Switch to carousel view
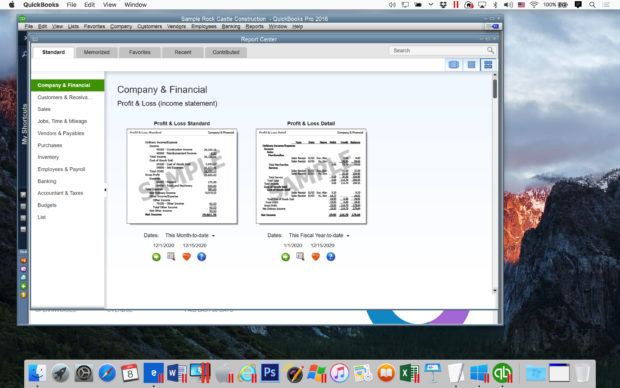 click(454, 64)
